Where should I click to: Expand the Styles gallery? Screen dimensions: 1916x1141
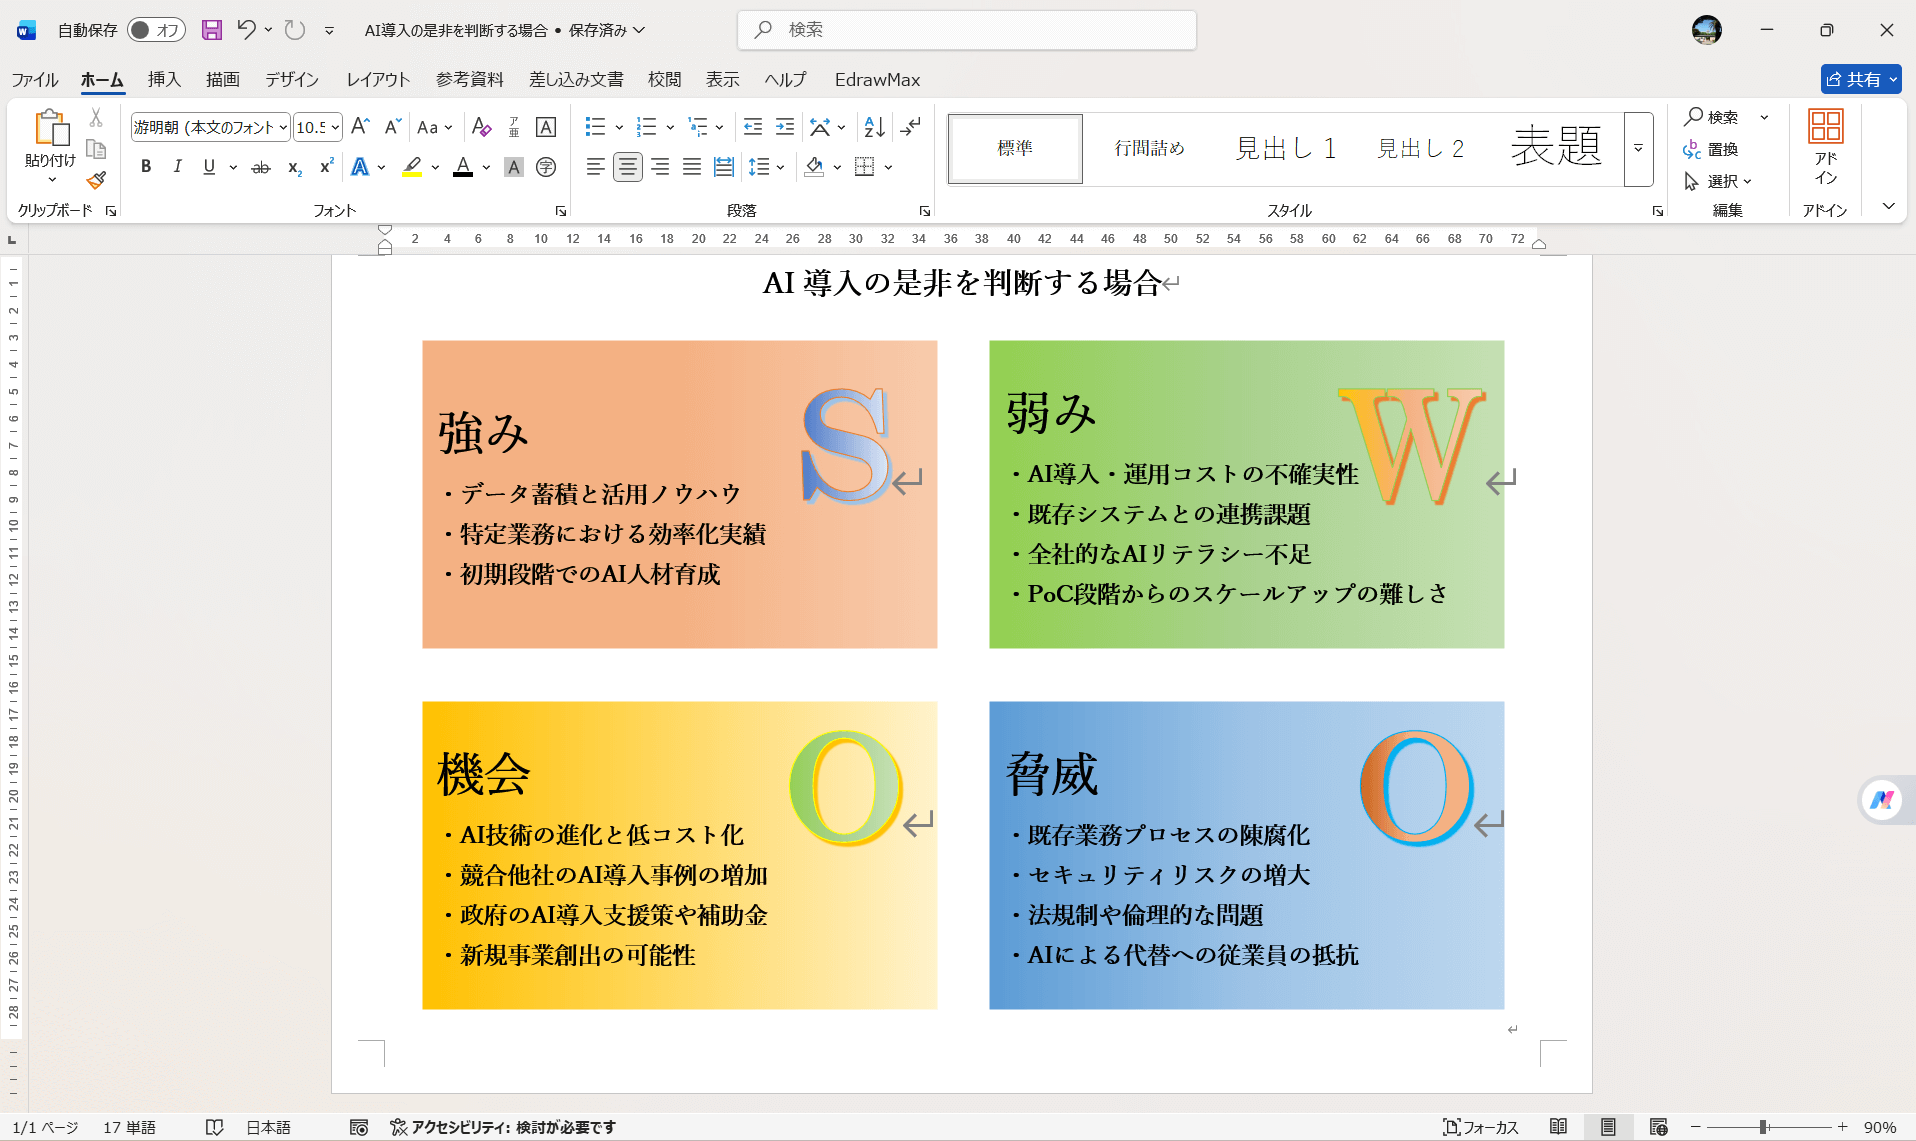[1637, 149]
